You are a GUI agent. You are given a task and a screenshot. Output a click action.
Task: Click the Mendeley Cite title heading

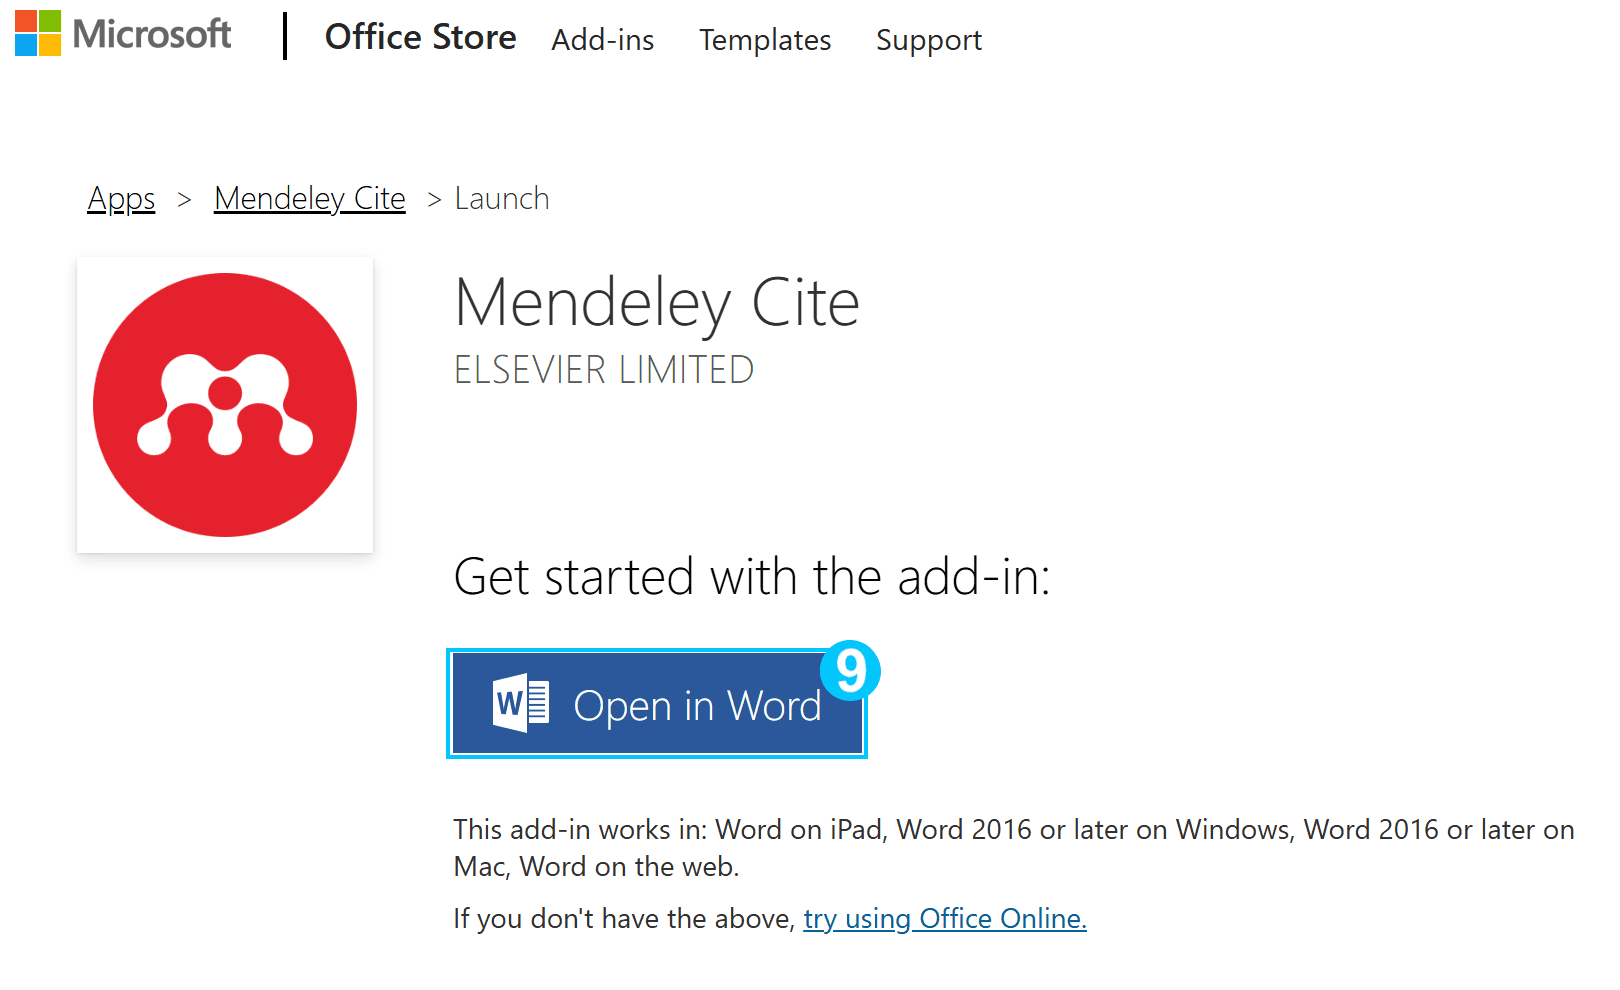pyautogui.click(x=657, y=303)
